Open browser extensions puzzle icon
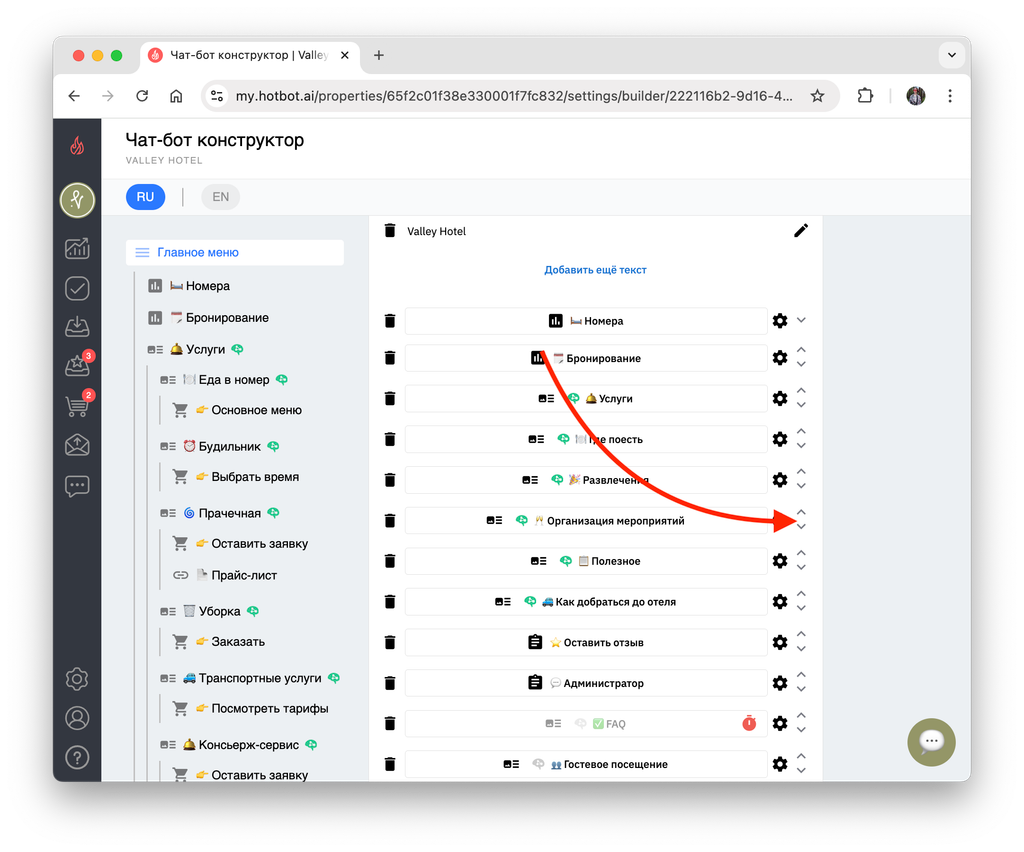Image resolution: width=1024 pixels, height=852 pixels. click(865, 96)
